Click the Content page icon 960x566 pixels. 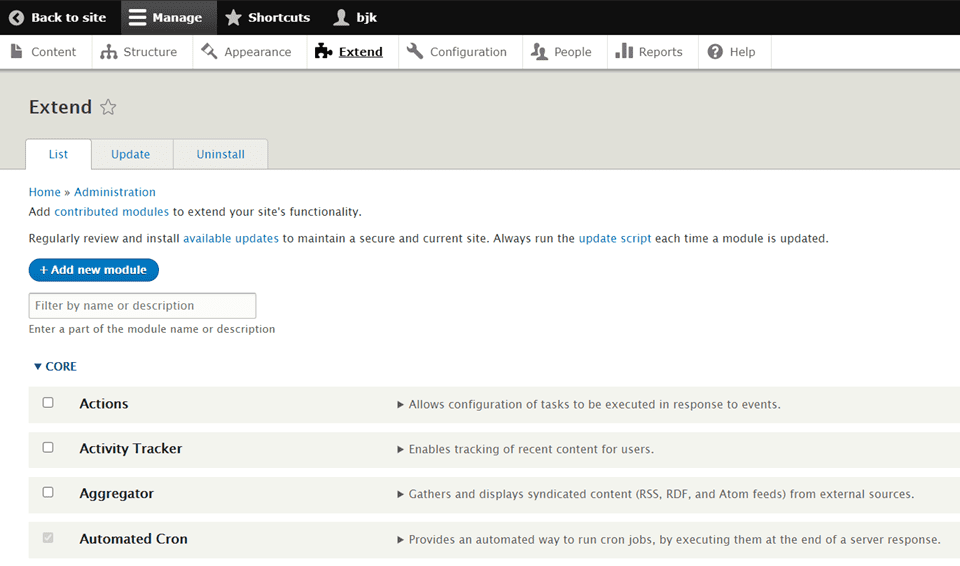(17, 51)
